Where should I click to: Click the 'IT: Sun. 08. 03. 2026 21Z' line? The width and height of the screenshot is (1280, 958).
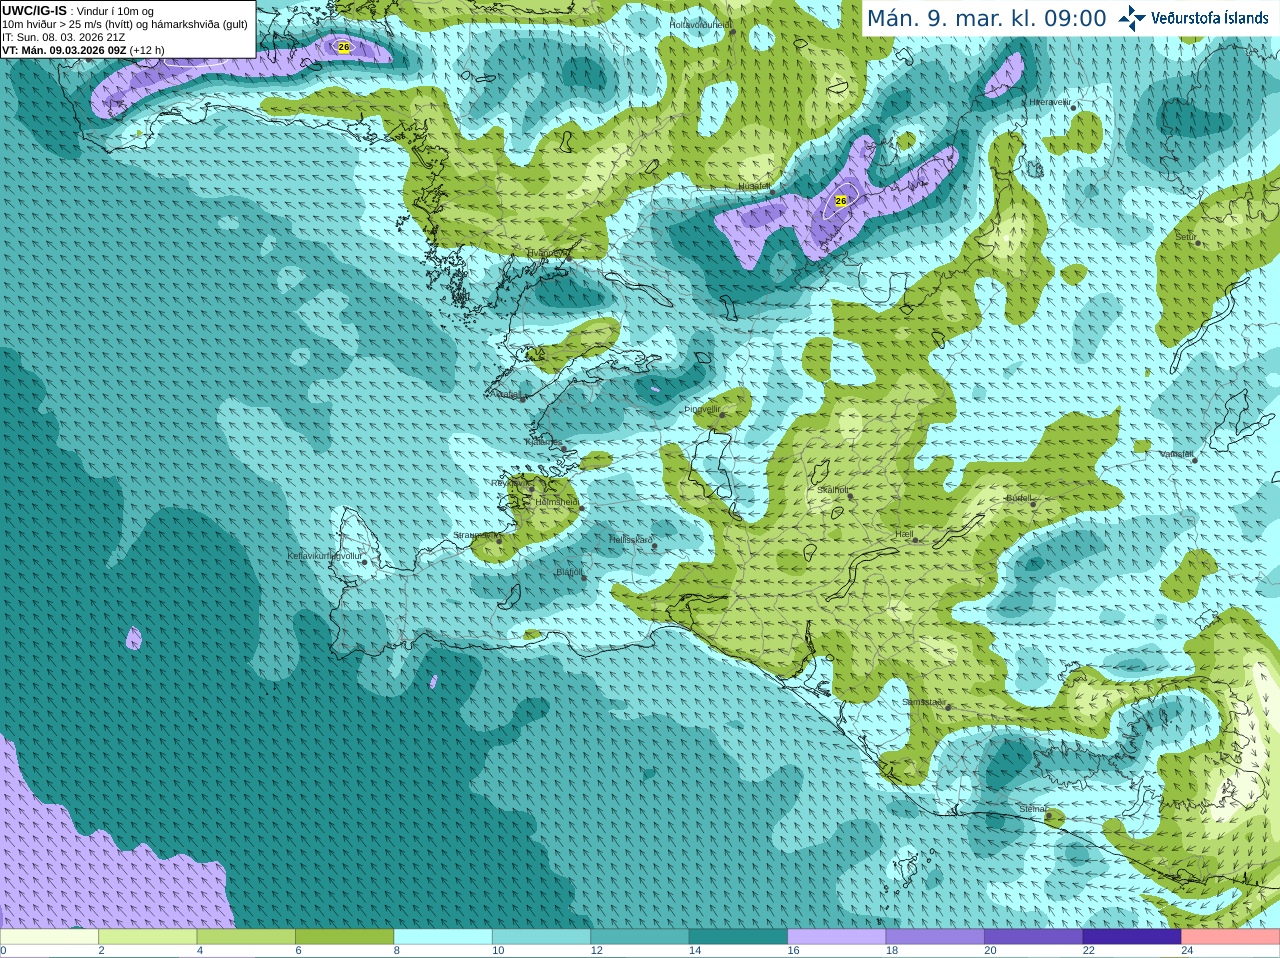pyautogui.click(x=64, y=37)
